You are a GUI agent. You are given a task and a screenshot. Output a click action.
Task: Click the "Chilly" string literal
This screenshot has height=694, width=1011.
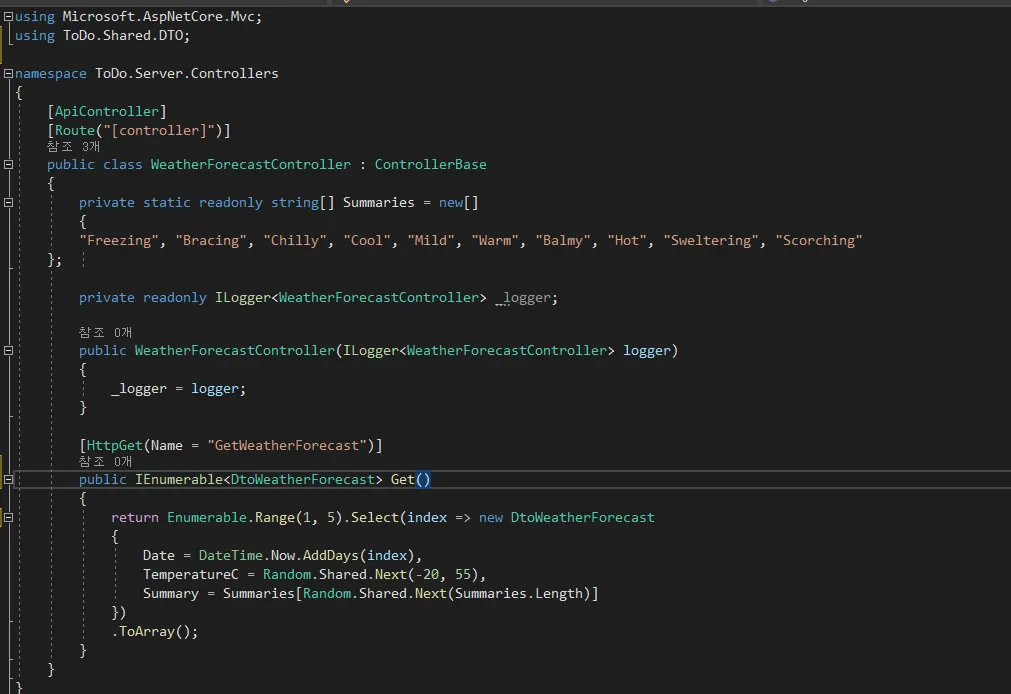(295, 241)
